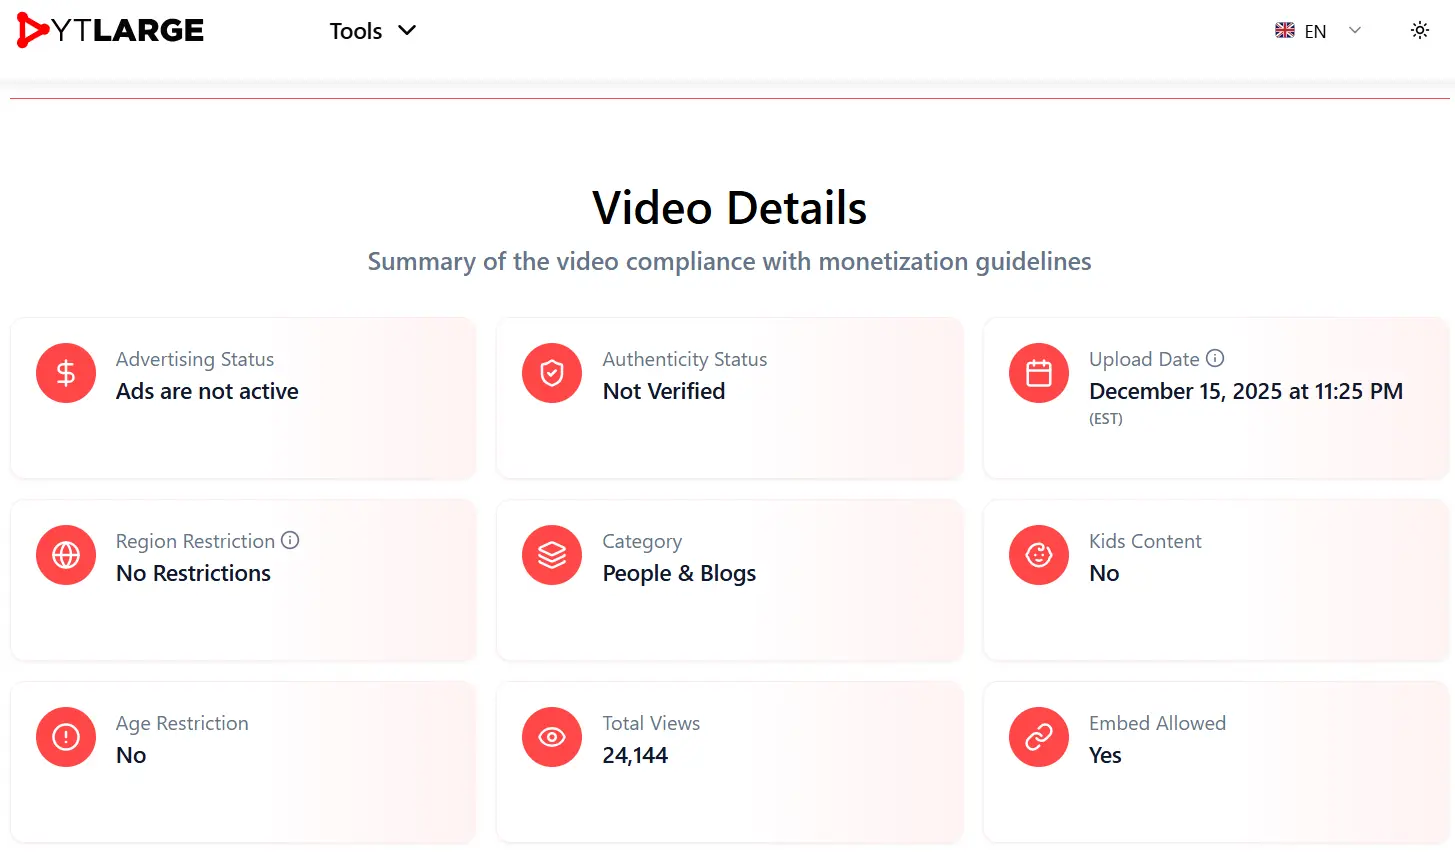Select the '24,144' total views value
This screenshot has width=1455, height=862.
coord(635,755)
